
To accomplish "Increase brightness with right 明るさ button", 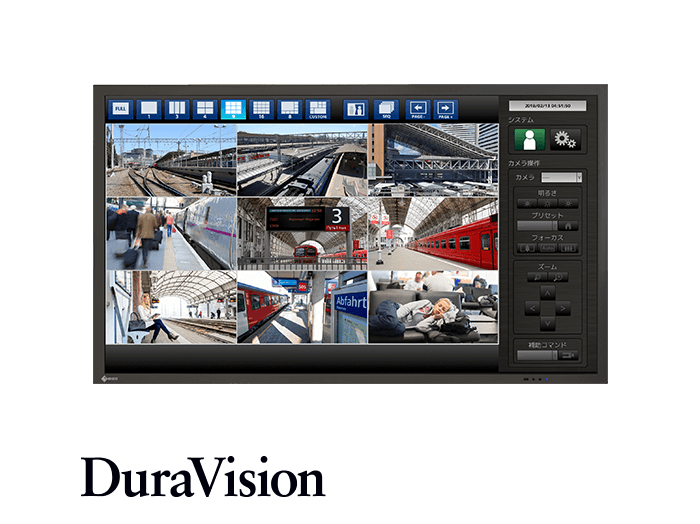I will point(568,204).
